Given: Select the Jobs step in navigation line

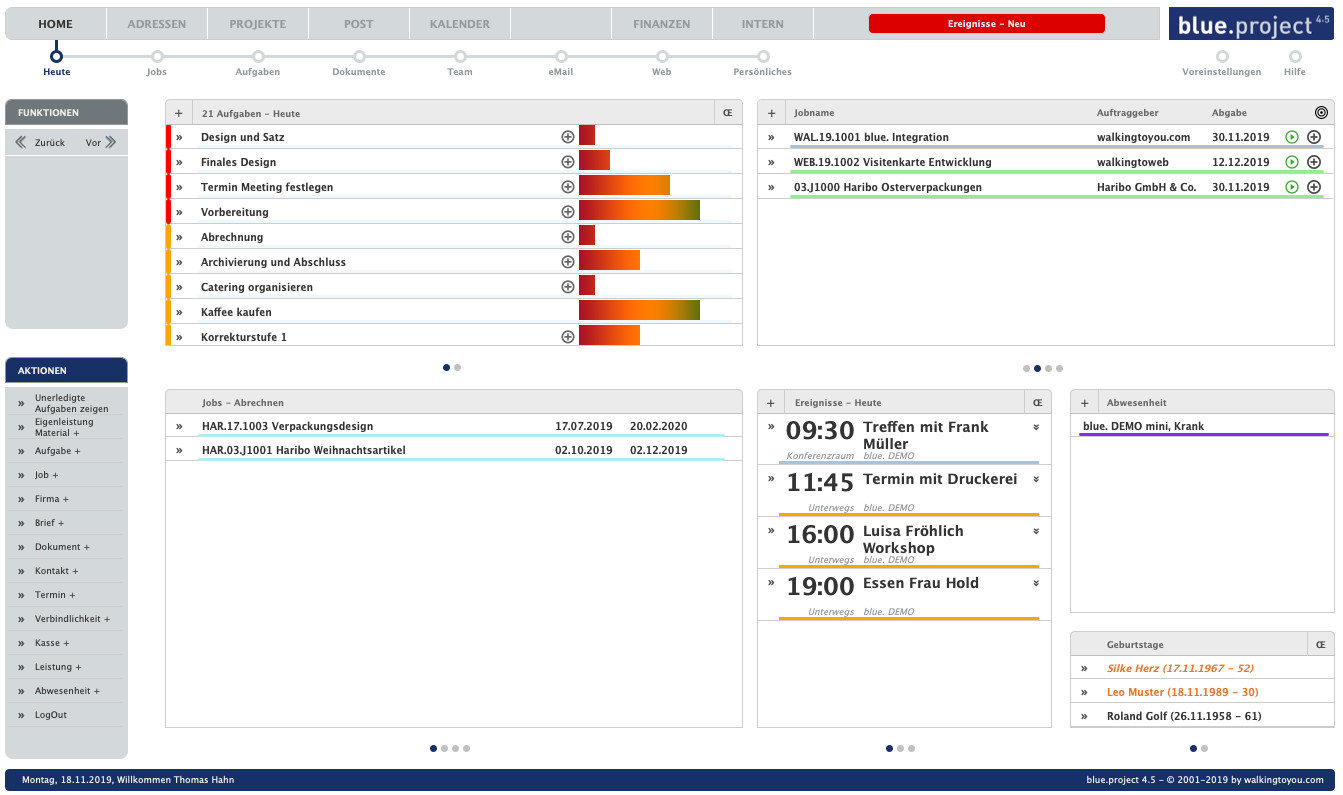Looking at the screenshot, I should [156, 57].
